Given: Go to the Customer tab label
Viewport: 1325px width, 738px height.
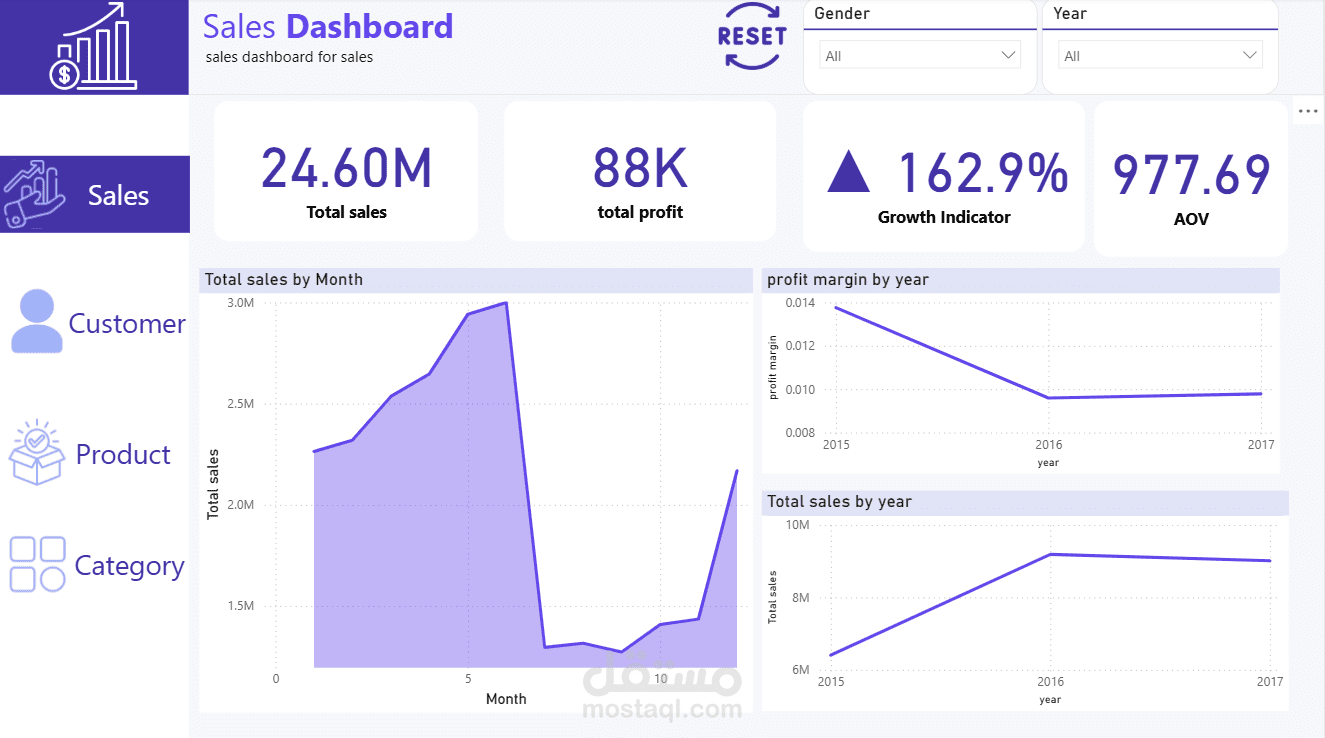Looking at the screenshot, I should click(x=127, y=323).
